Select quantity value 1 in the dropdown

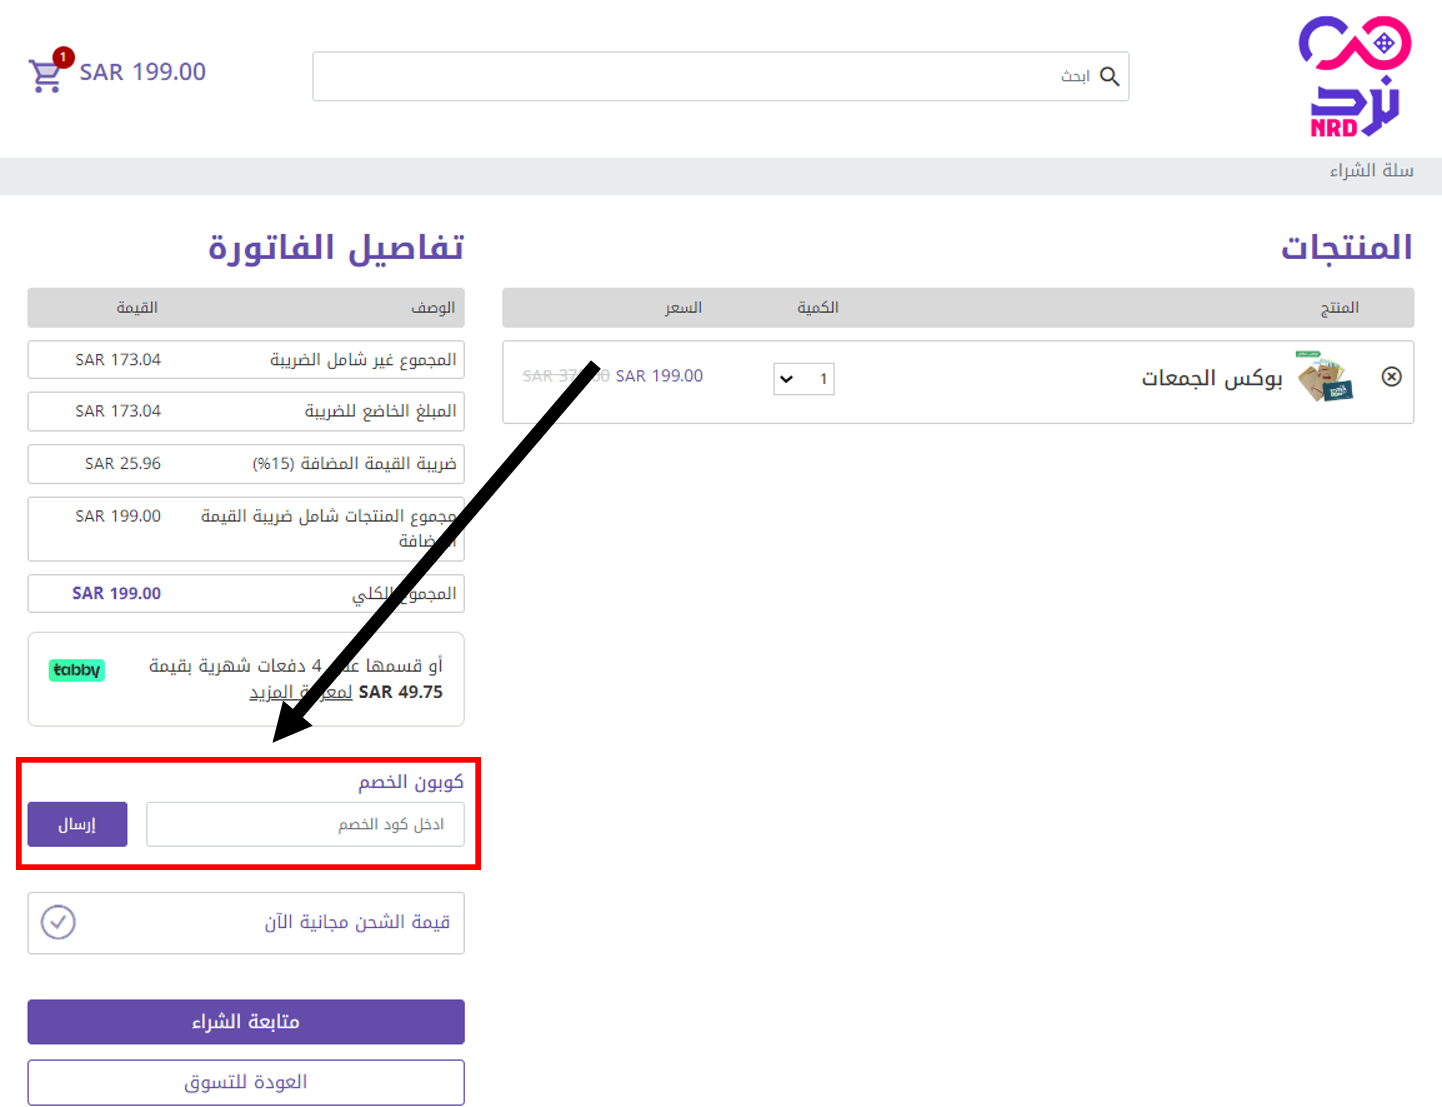[821, 379]
